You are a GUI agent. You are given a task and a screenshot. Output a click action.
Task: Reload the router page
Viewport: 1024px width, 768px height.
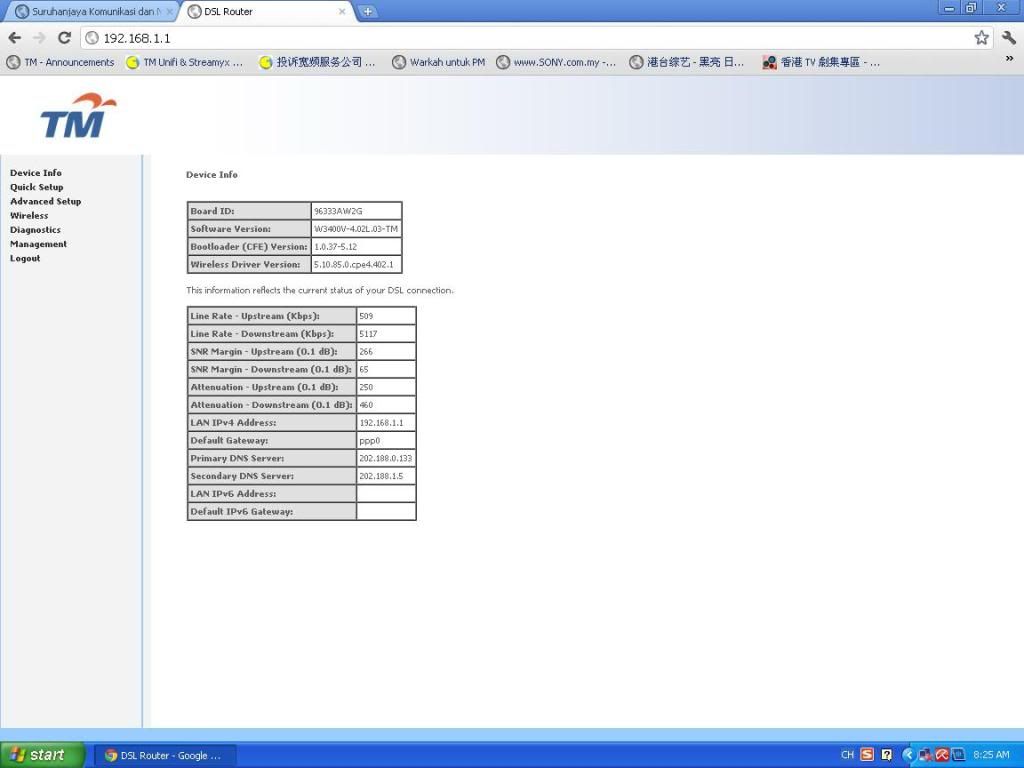coord(64,38)
